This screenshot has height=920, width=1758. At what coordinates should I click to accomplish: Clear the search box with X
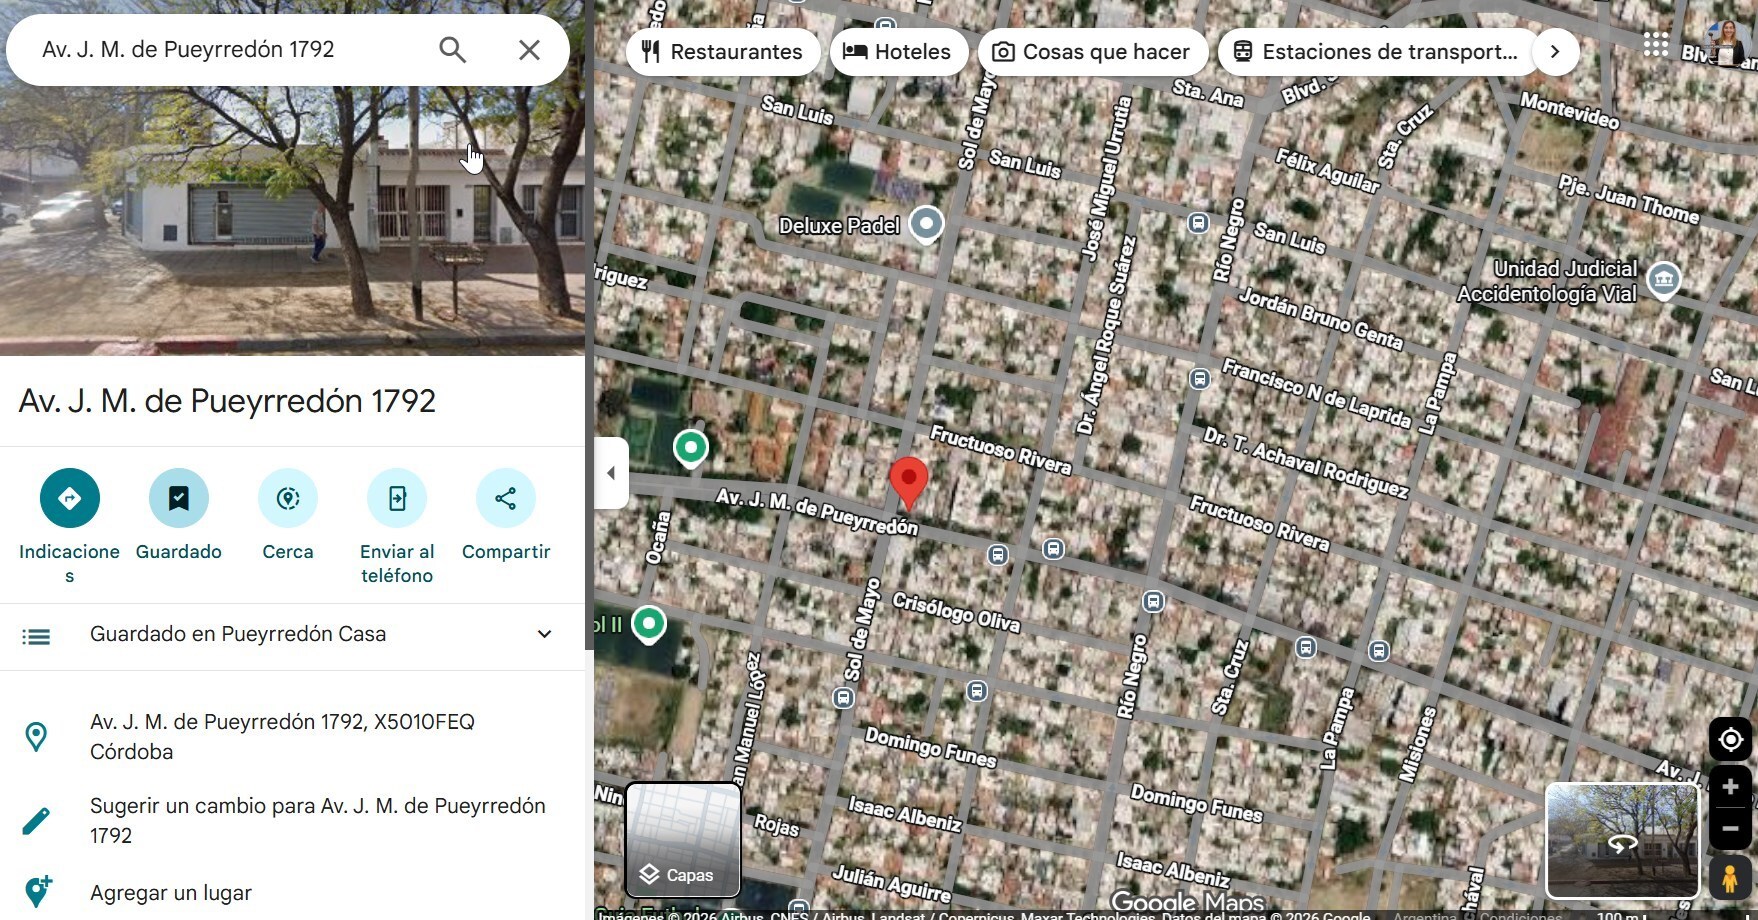(529, 50)
